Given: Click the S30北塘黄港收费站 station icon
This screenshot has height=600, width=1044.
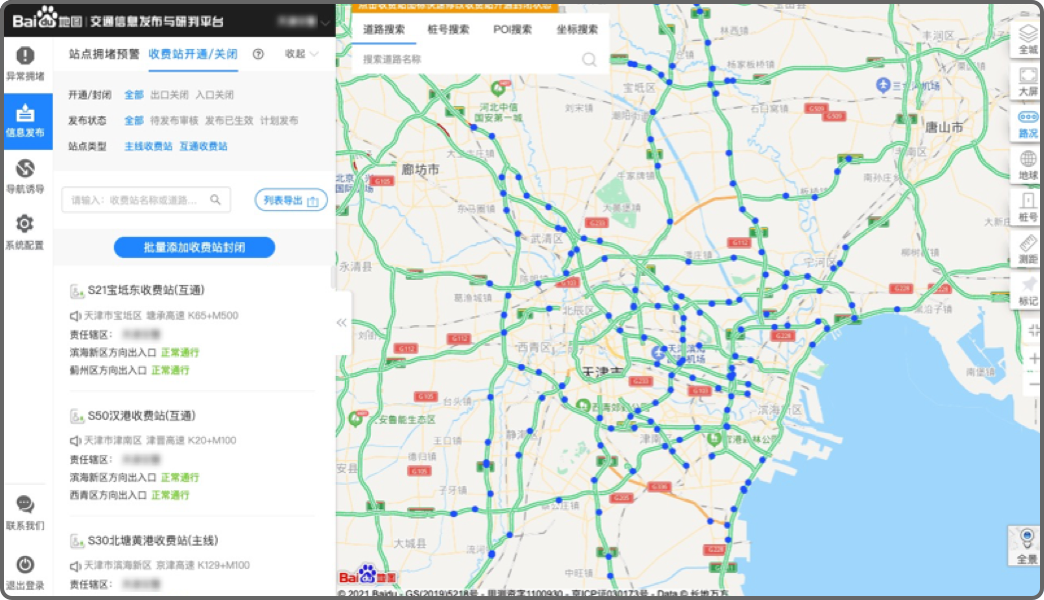Looking at the screenshot, I should coord(77,541).
